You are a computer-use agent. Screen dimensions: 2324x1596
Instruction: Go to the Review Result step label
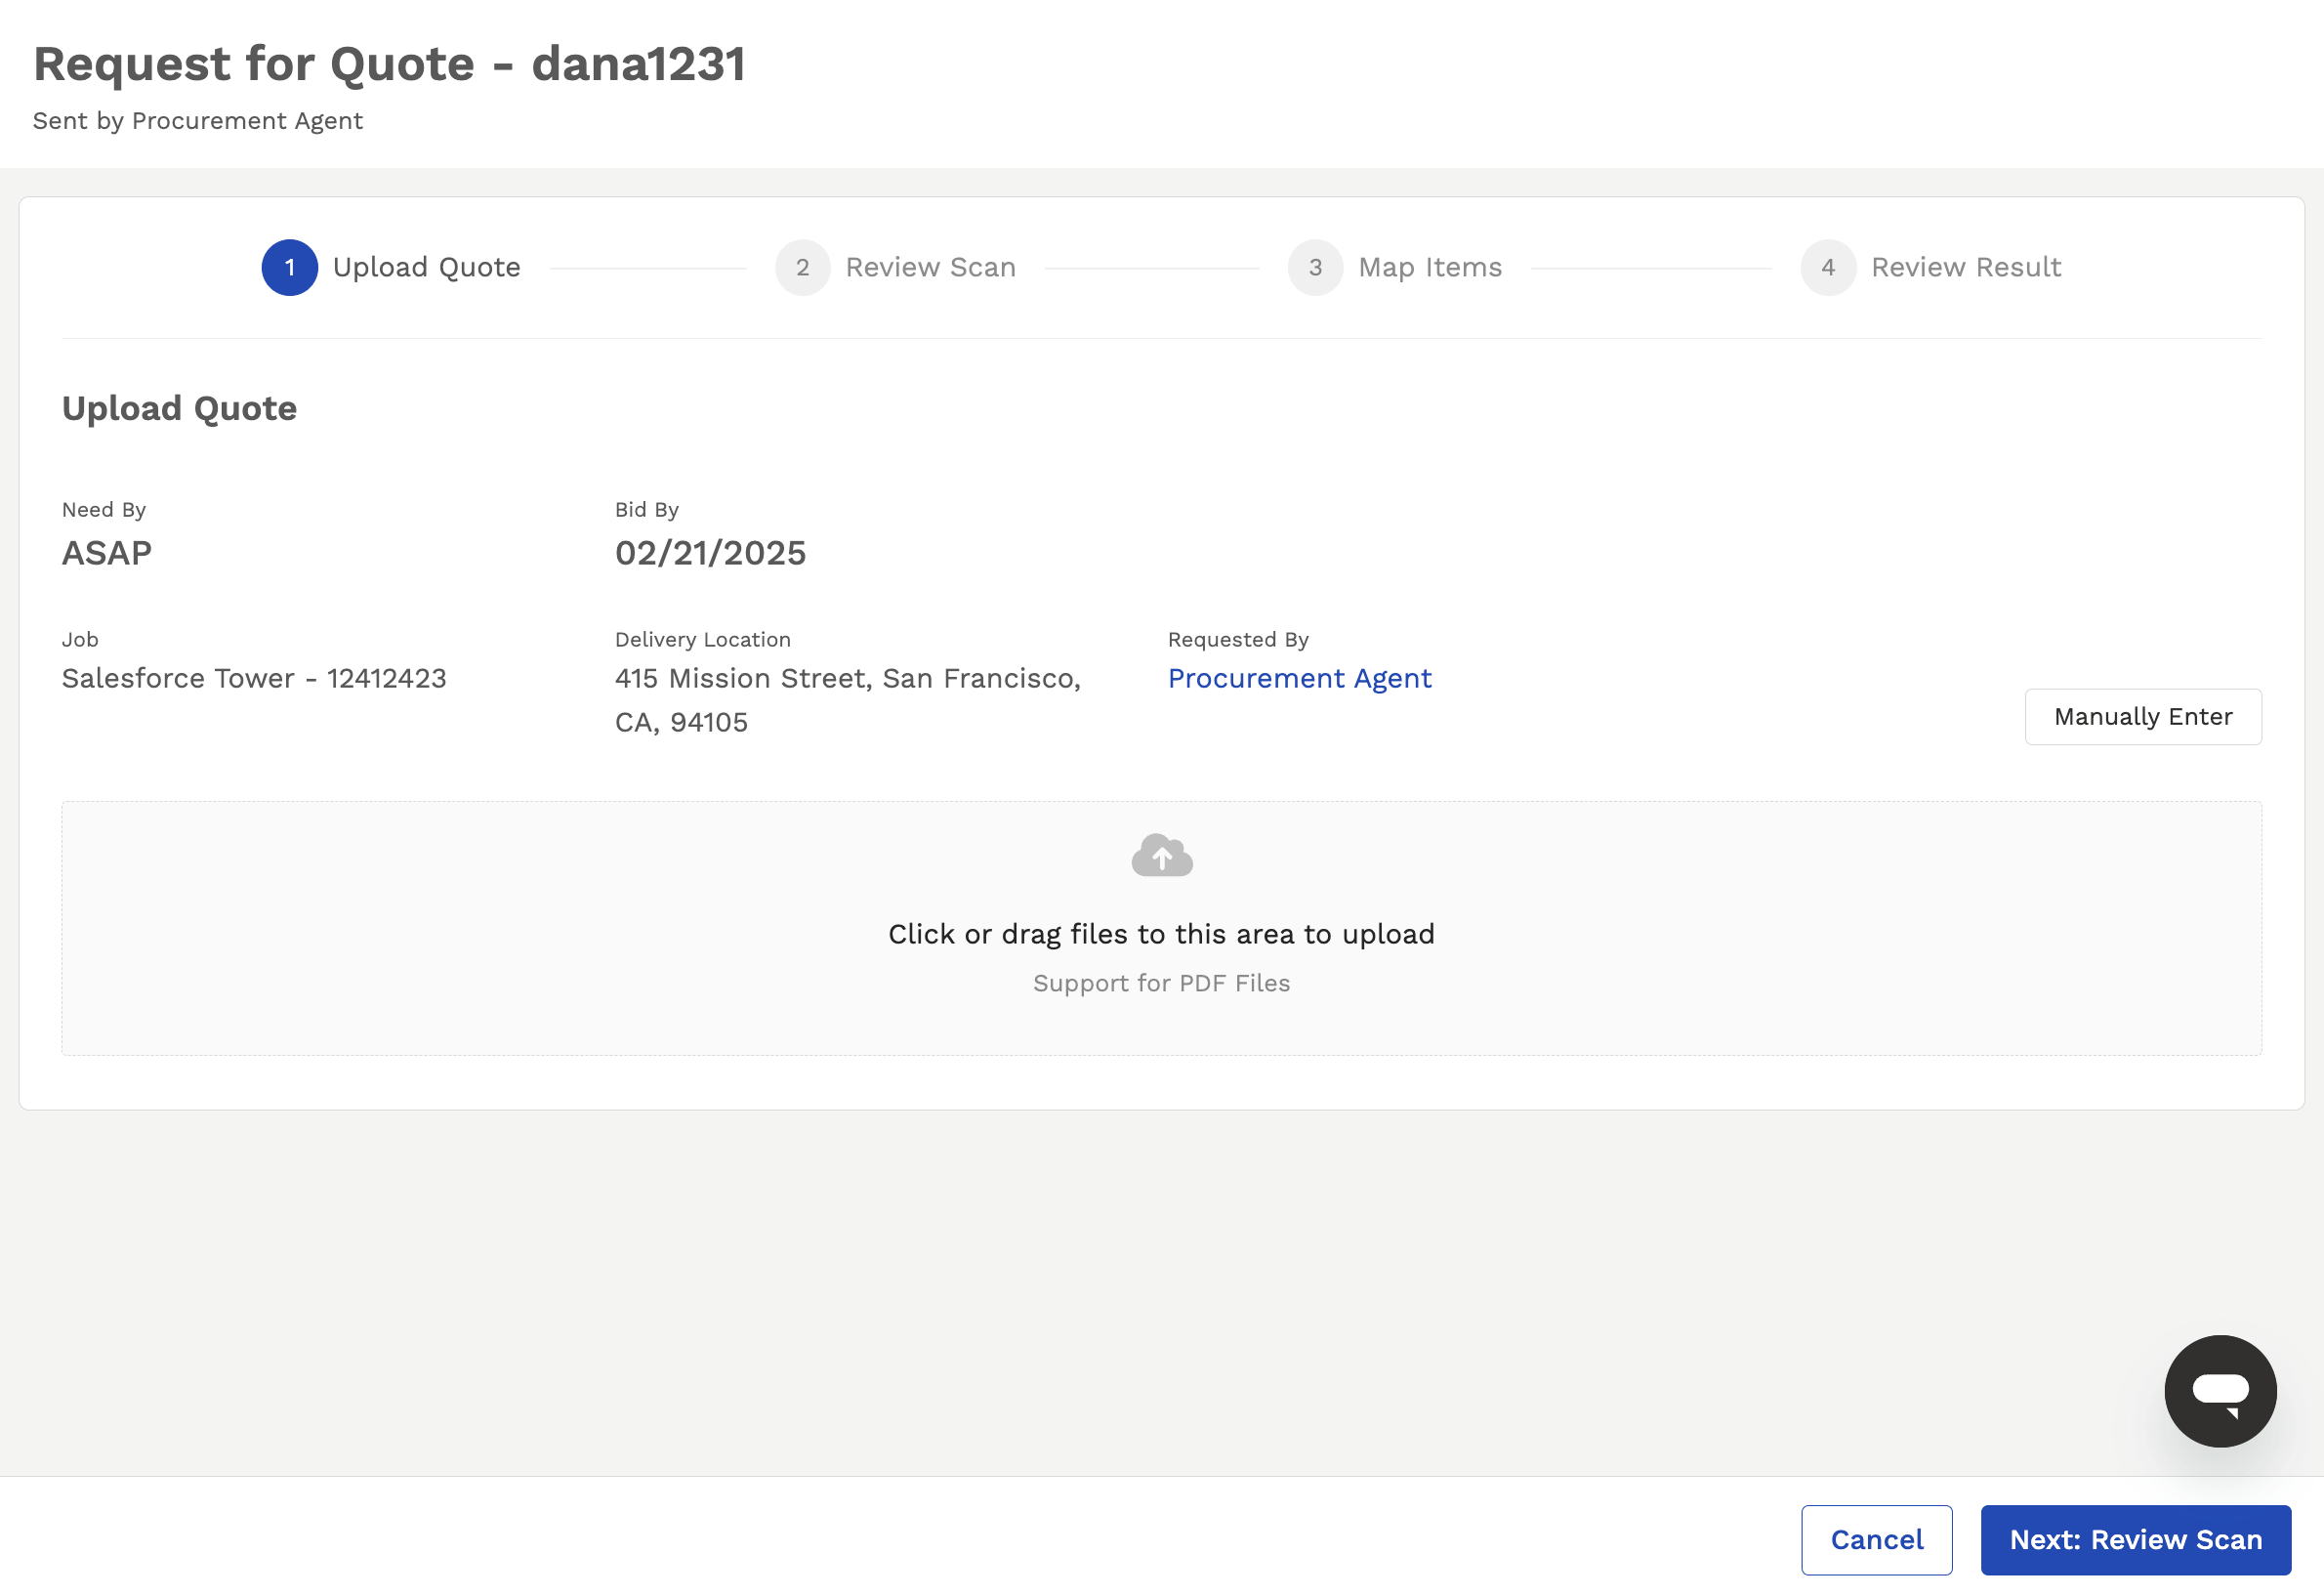point(1966,267)
